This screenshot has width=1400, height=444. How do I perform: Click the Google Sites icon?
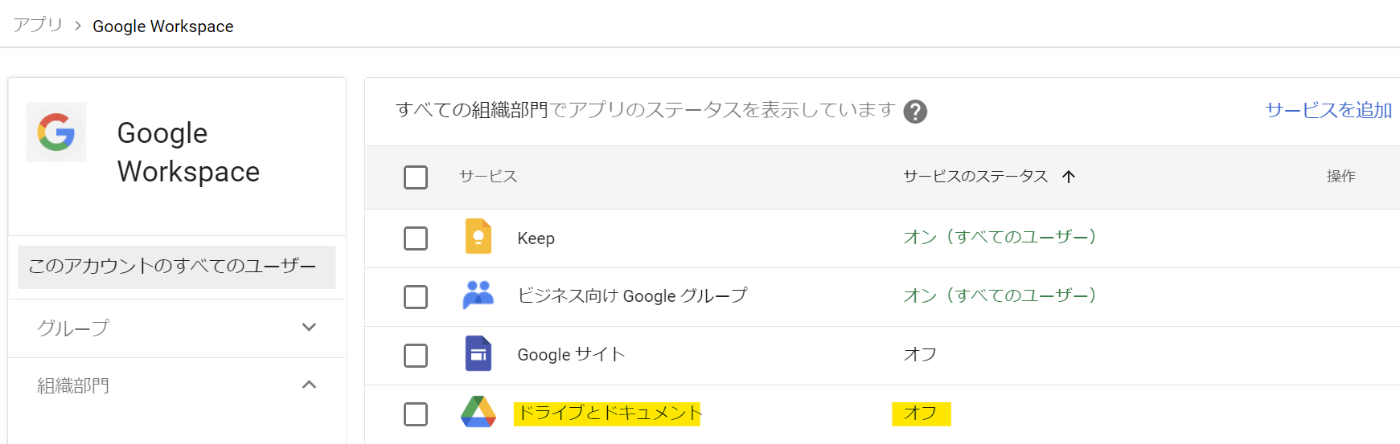[x=478, y=354]
